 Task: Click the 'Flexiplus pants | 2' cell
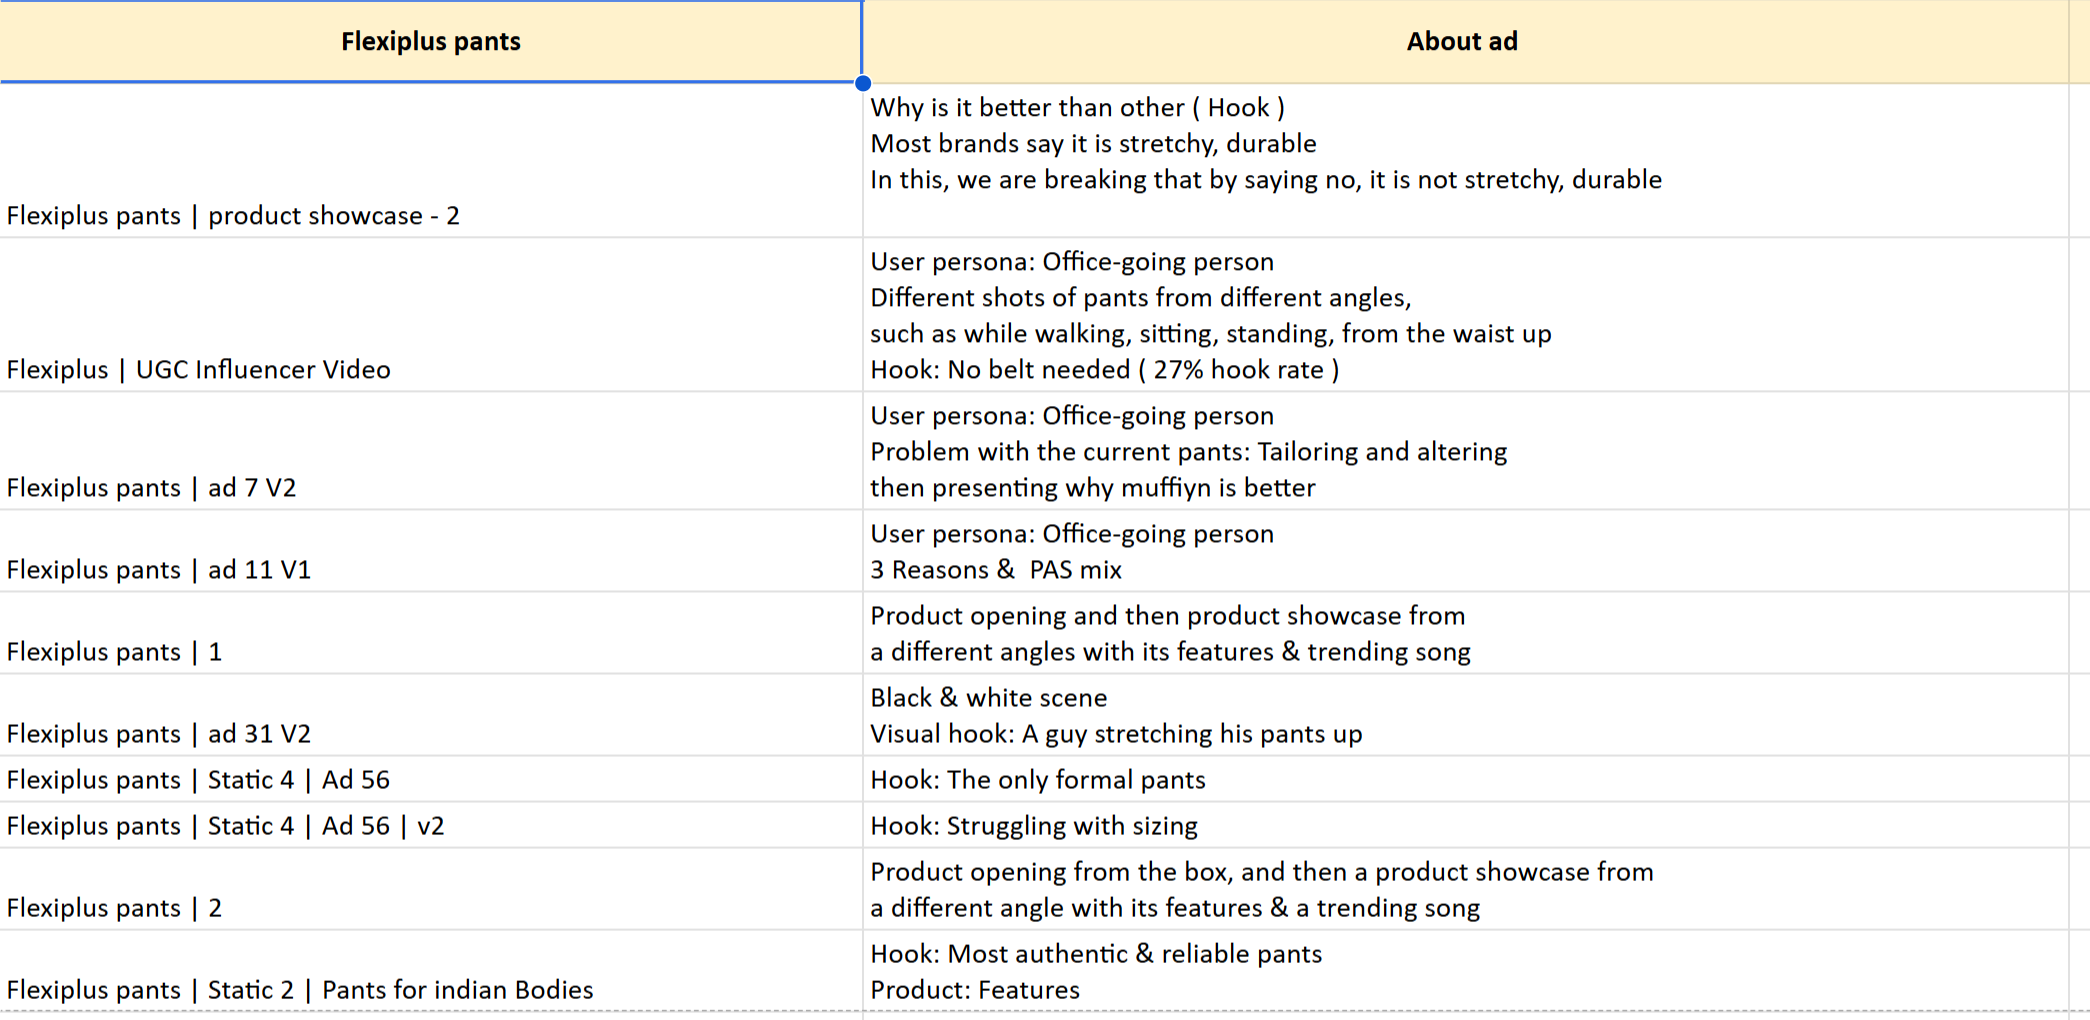[114, 907]
